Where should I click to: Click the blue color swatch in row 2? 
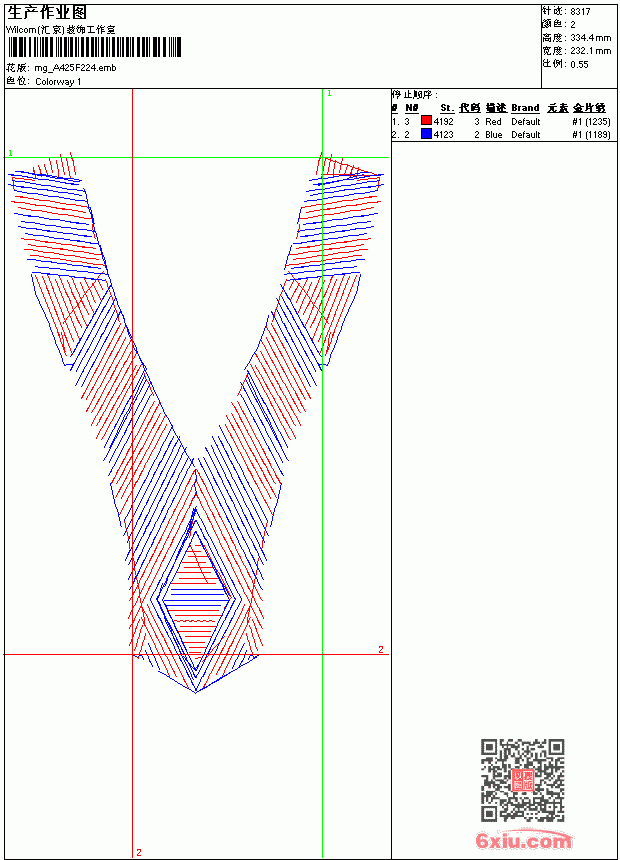coord(426,134)
